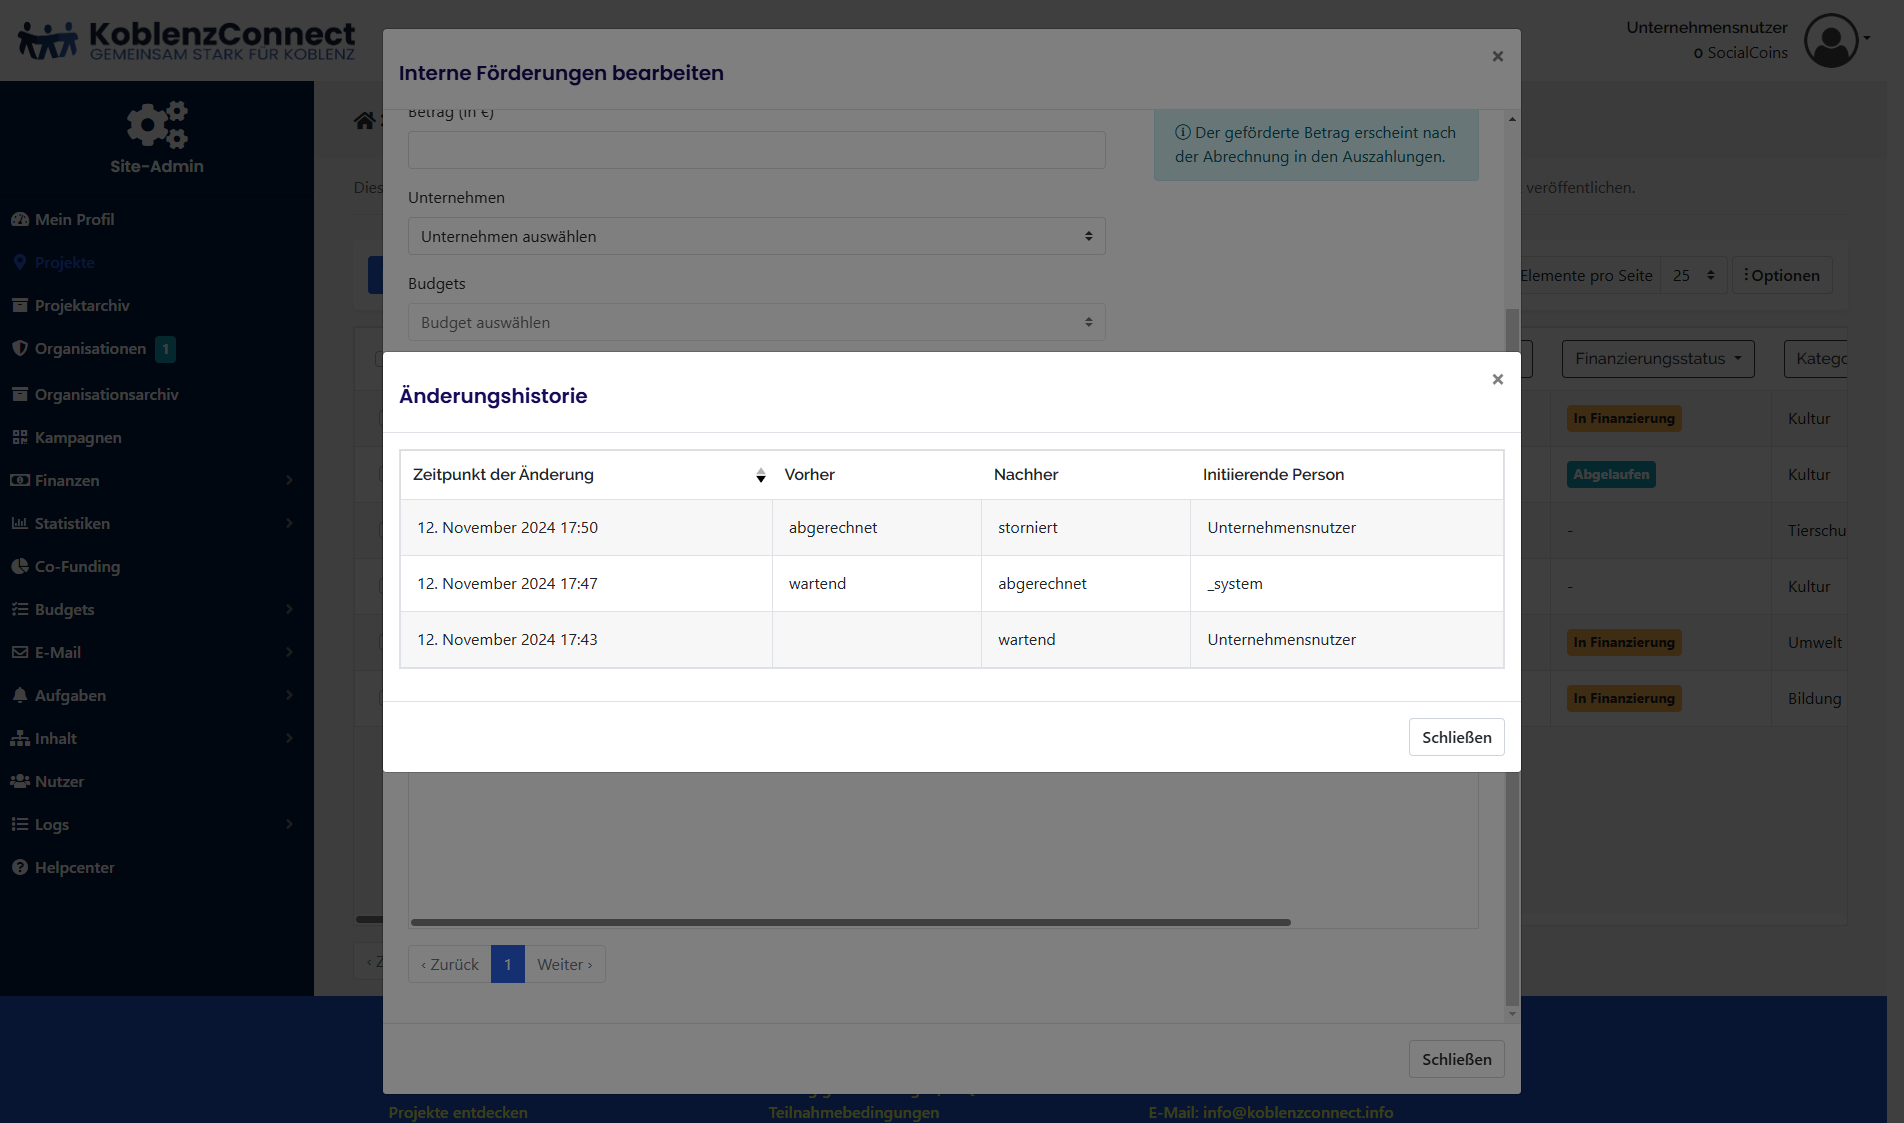
Task: Open Nutzer in the sidebar
Action: [59, 781]
